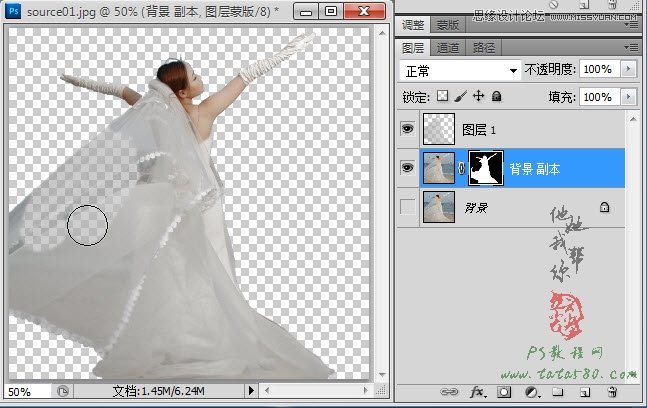Open the 正常 blend mode dropdown
The height and width of the screenshot is (408, 647).
point(460,71)
